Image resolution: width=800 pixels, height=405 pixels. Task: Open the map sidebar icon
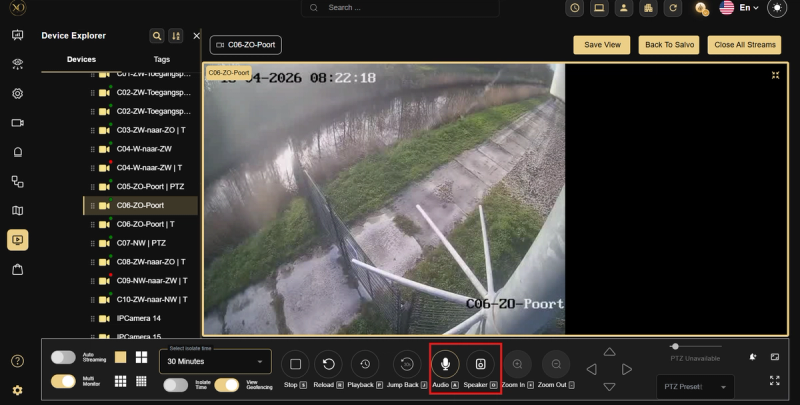[18, 211]
